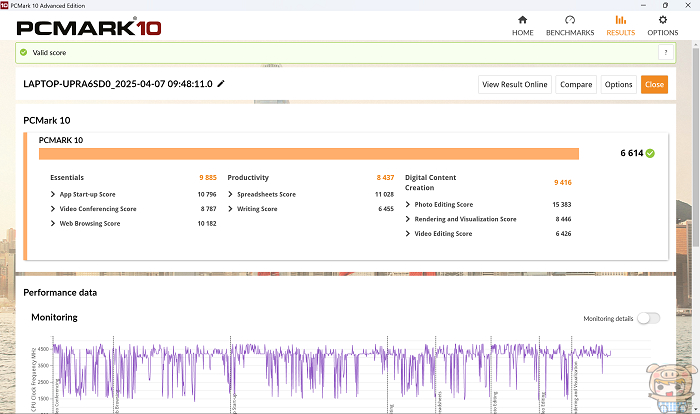Close the result with orange Close button
This screenshot has height=414, width=700.
(654, 84)
